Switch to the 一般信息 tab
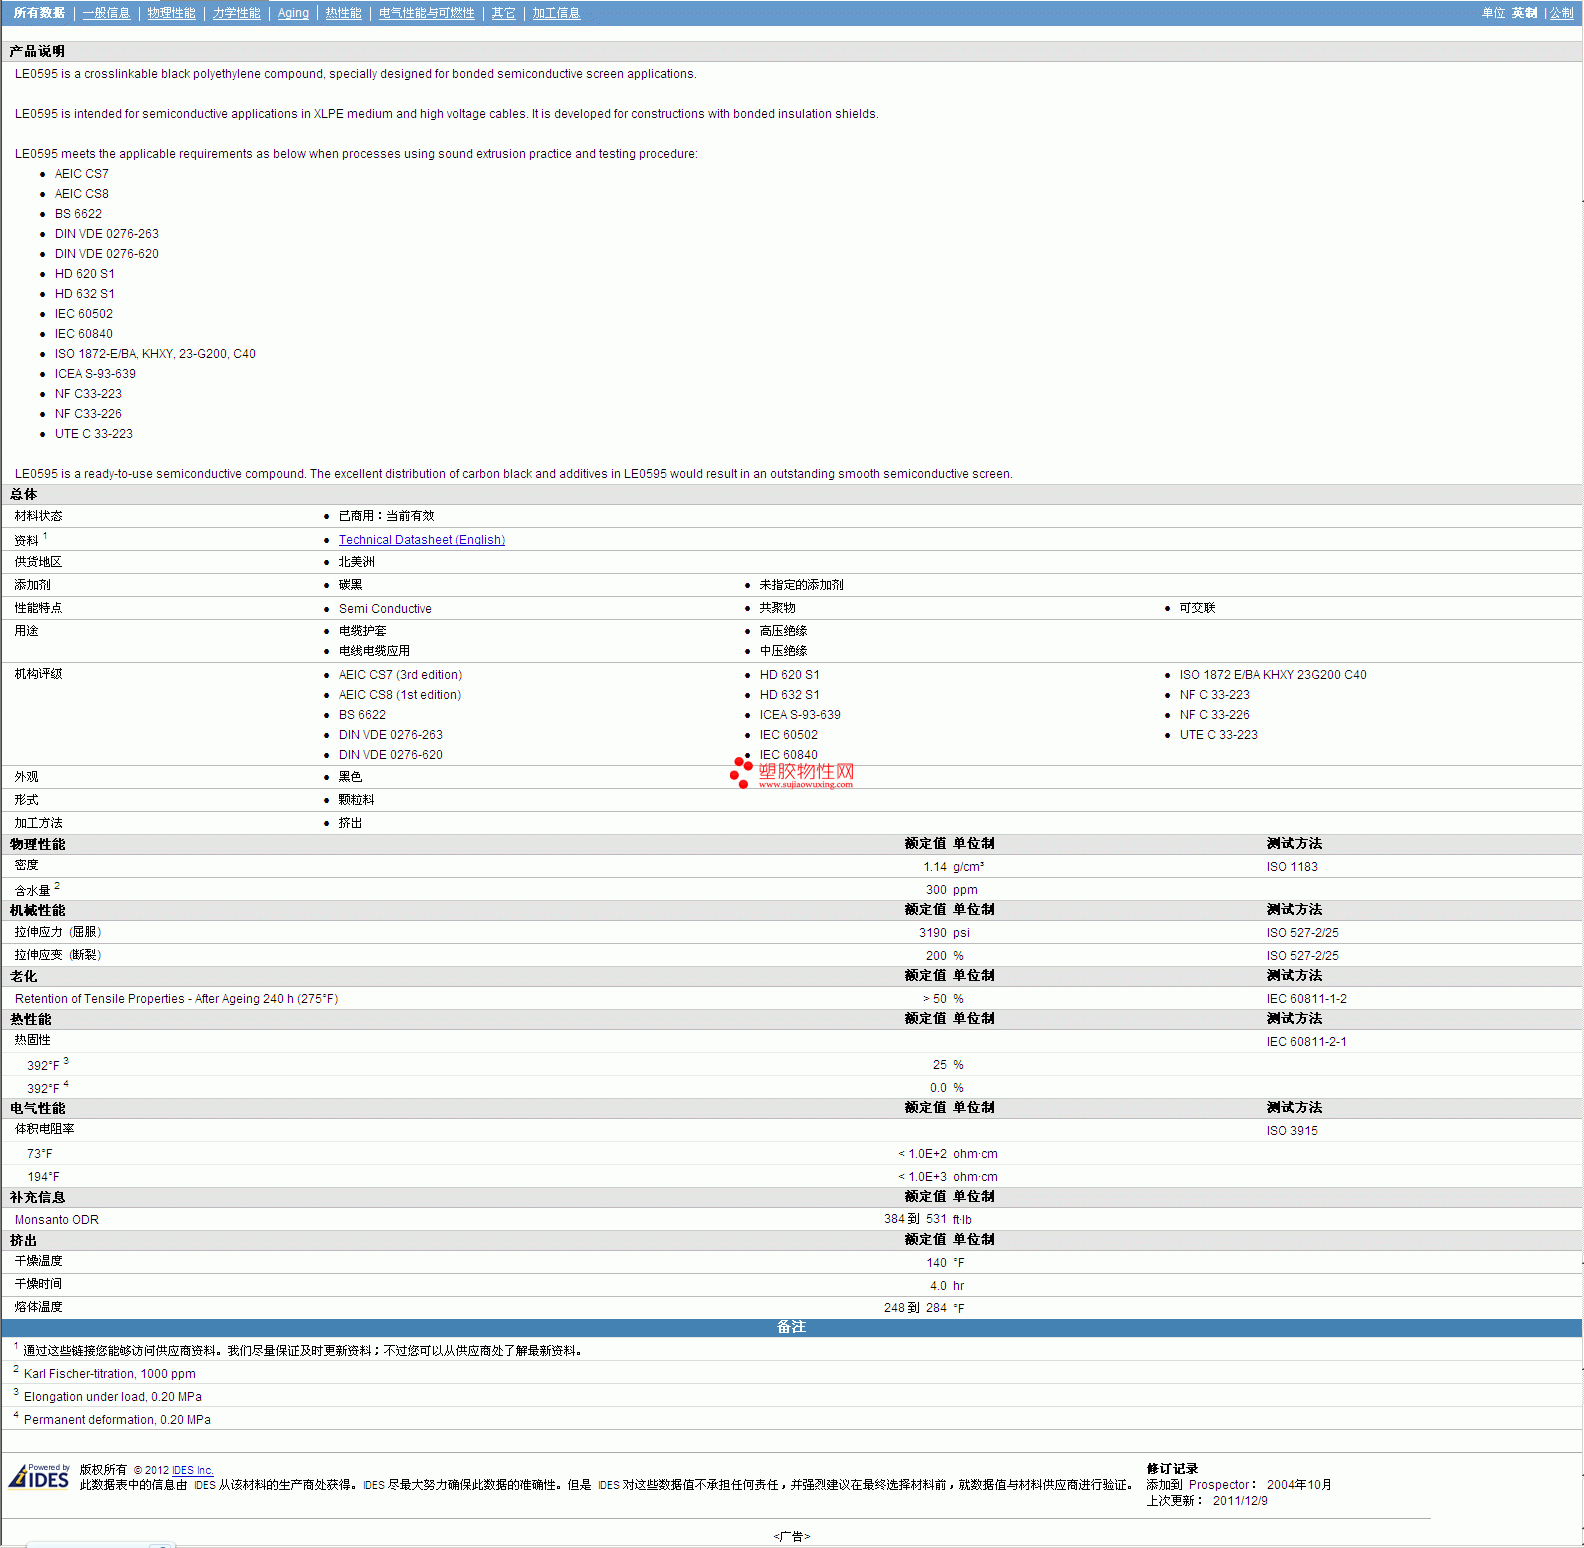 [x=106, y=13]
